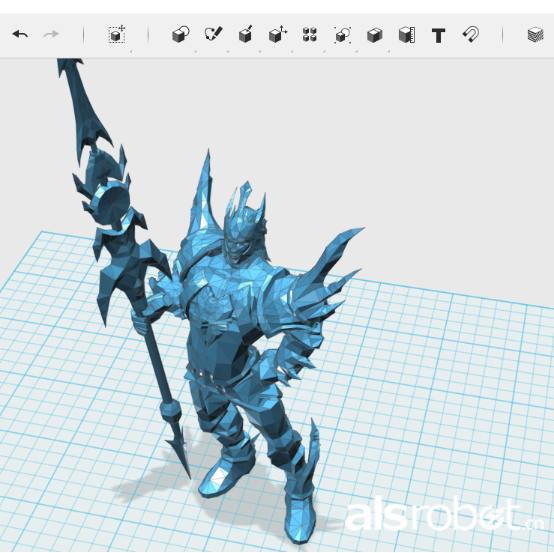This screenshot has width=554, height=553.
Task: Activate the Measure ruler tool
Action: (x=407, y=35)
